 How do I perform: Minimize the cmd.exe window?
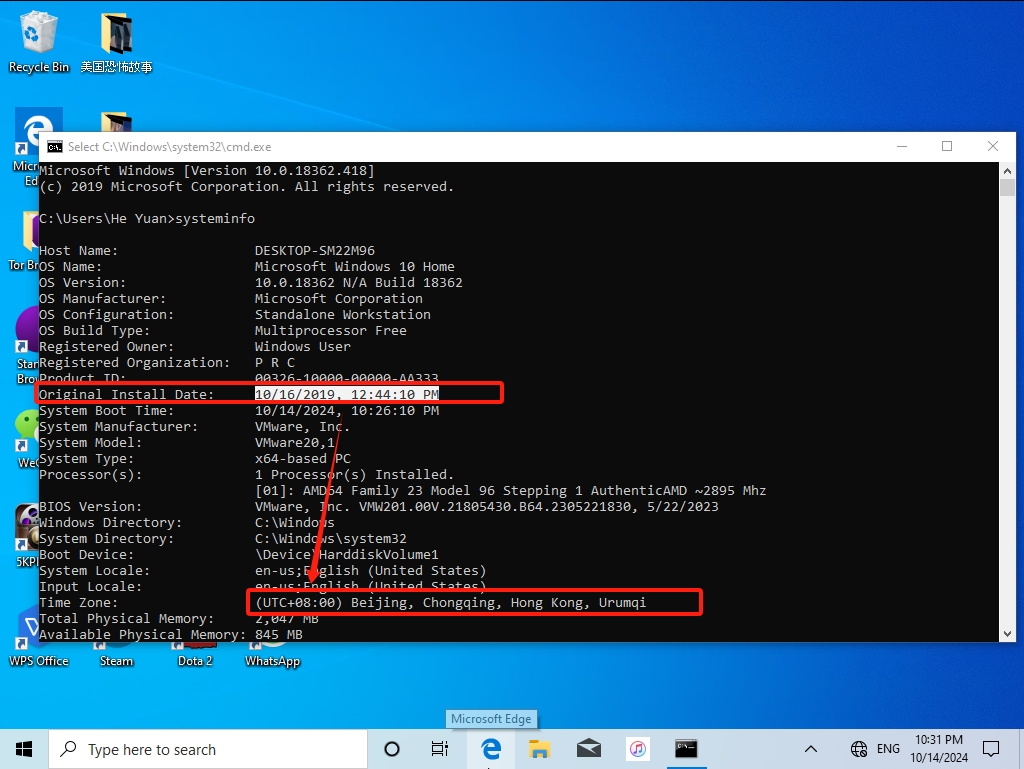coord(902,146)
